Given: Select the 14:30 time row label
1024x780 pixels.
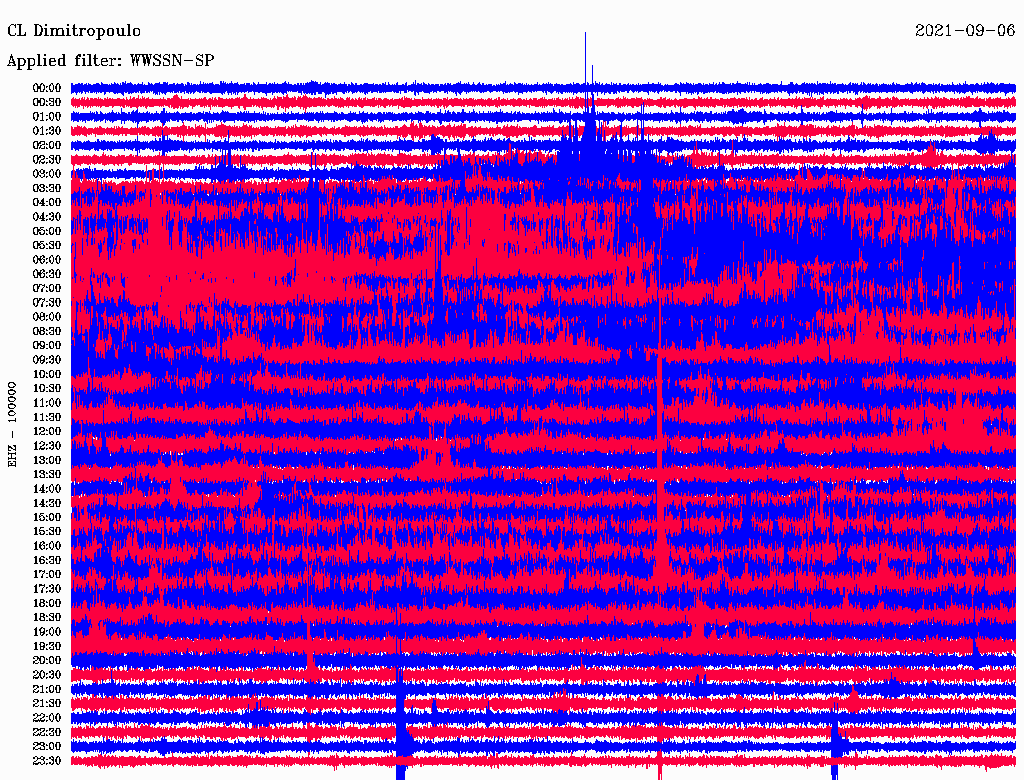Looking at the screenshot, I should [47, 503].
